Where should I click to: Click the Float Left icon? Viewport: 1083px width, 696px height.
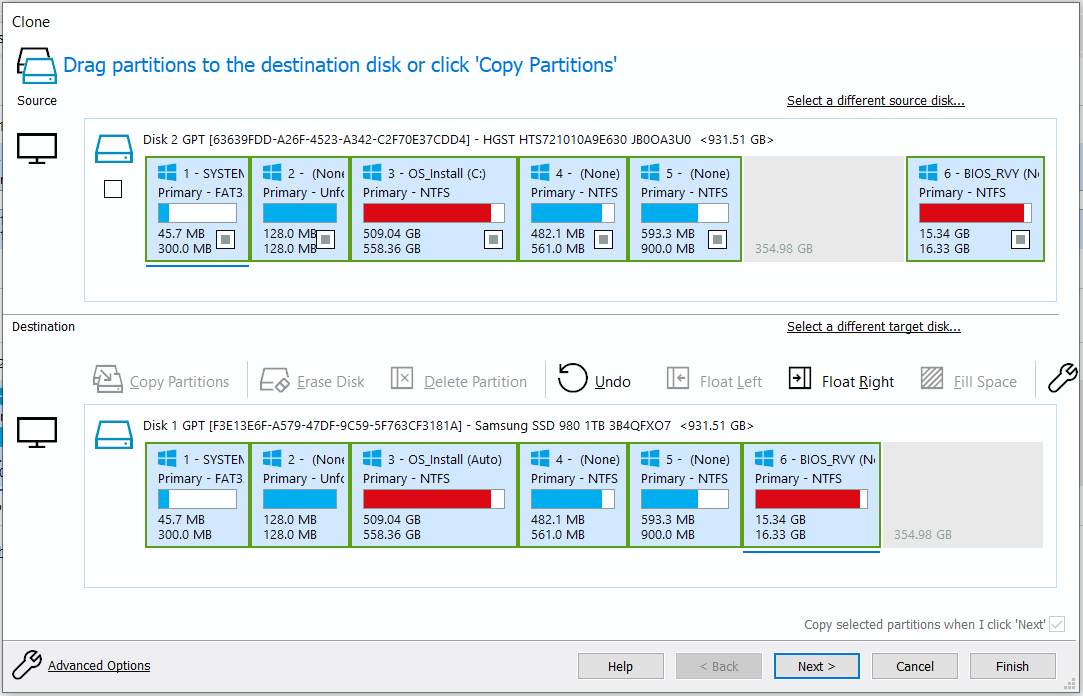[x=678, y=379]
